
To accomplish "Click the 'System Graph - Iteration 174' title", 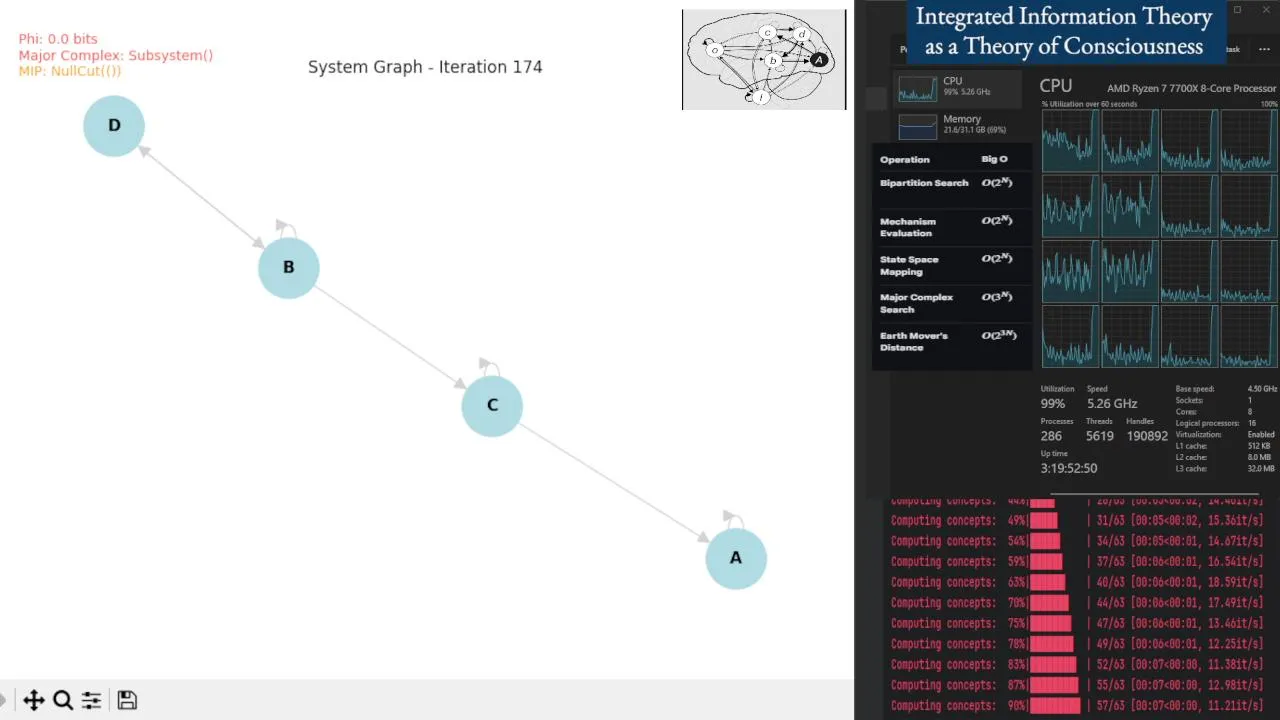I will coord(425,67).
